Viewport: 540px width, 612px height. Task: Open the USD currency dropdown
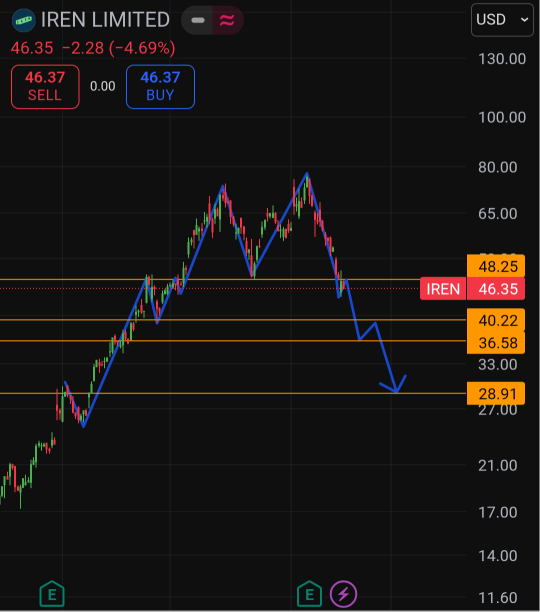[502, 20]
